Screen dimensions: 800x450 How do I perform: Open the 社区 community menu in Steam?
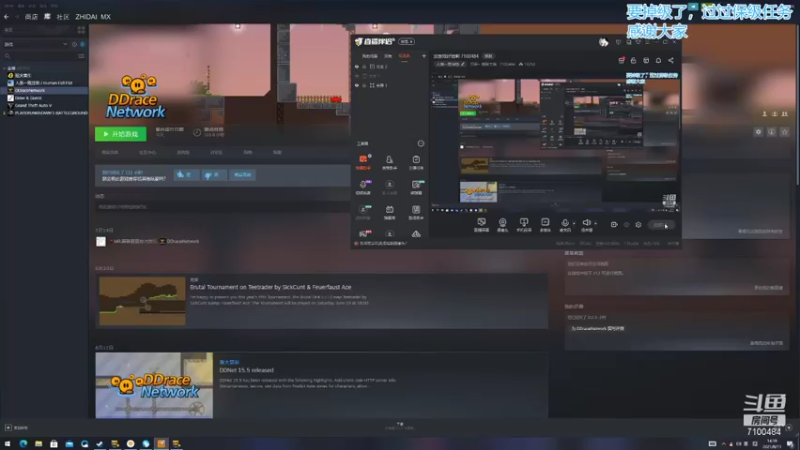[x=62, y=17]
